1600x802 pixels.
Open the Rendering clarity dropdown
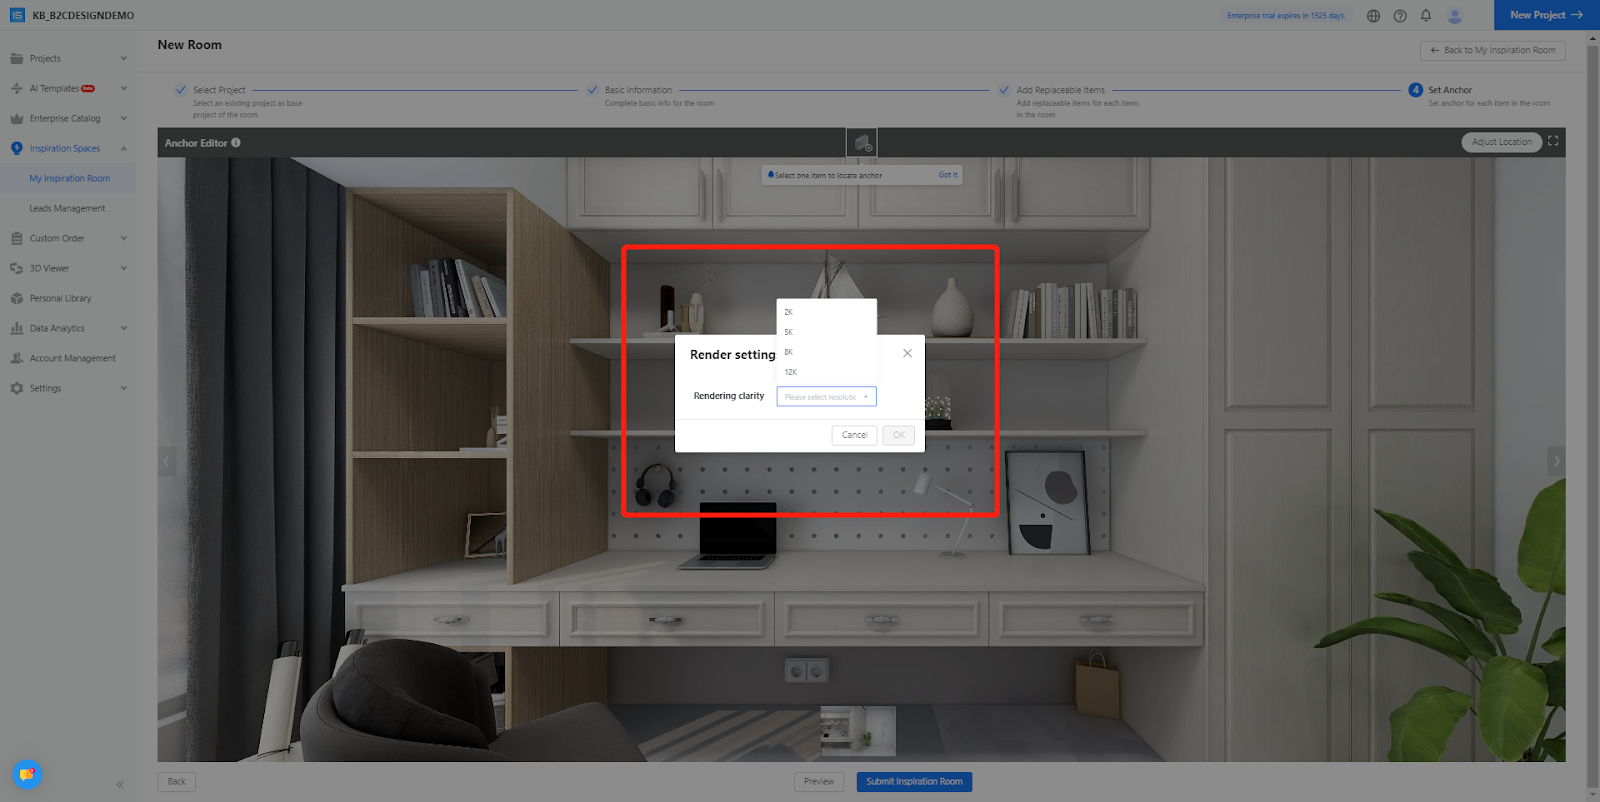click(826, 397)
